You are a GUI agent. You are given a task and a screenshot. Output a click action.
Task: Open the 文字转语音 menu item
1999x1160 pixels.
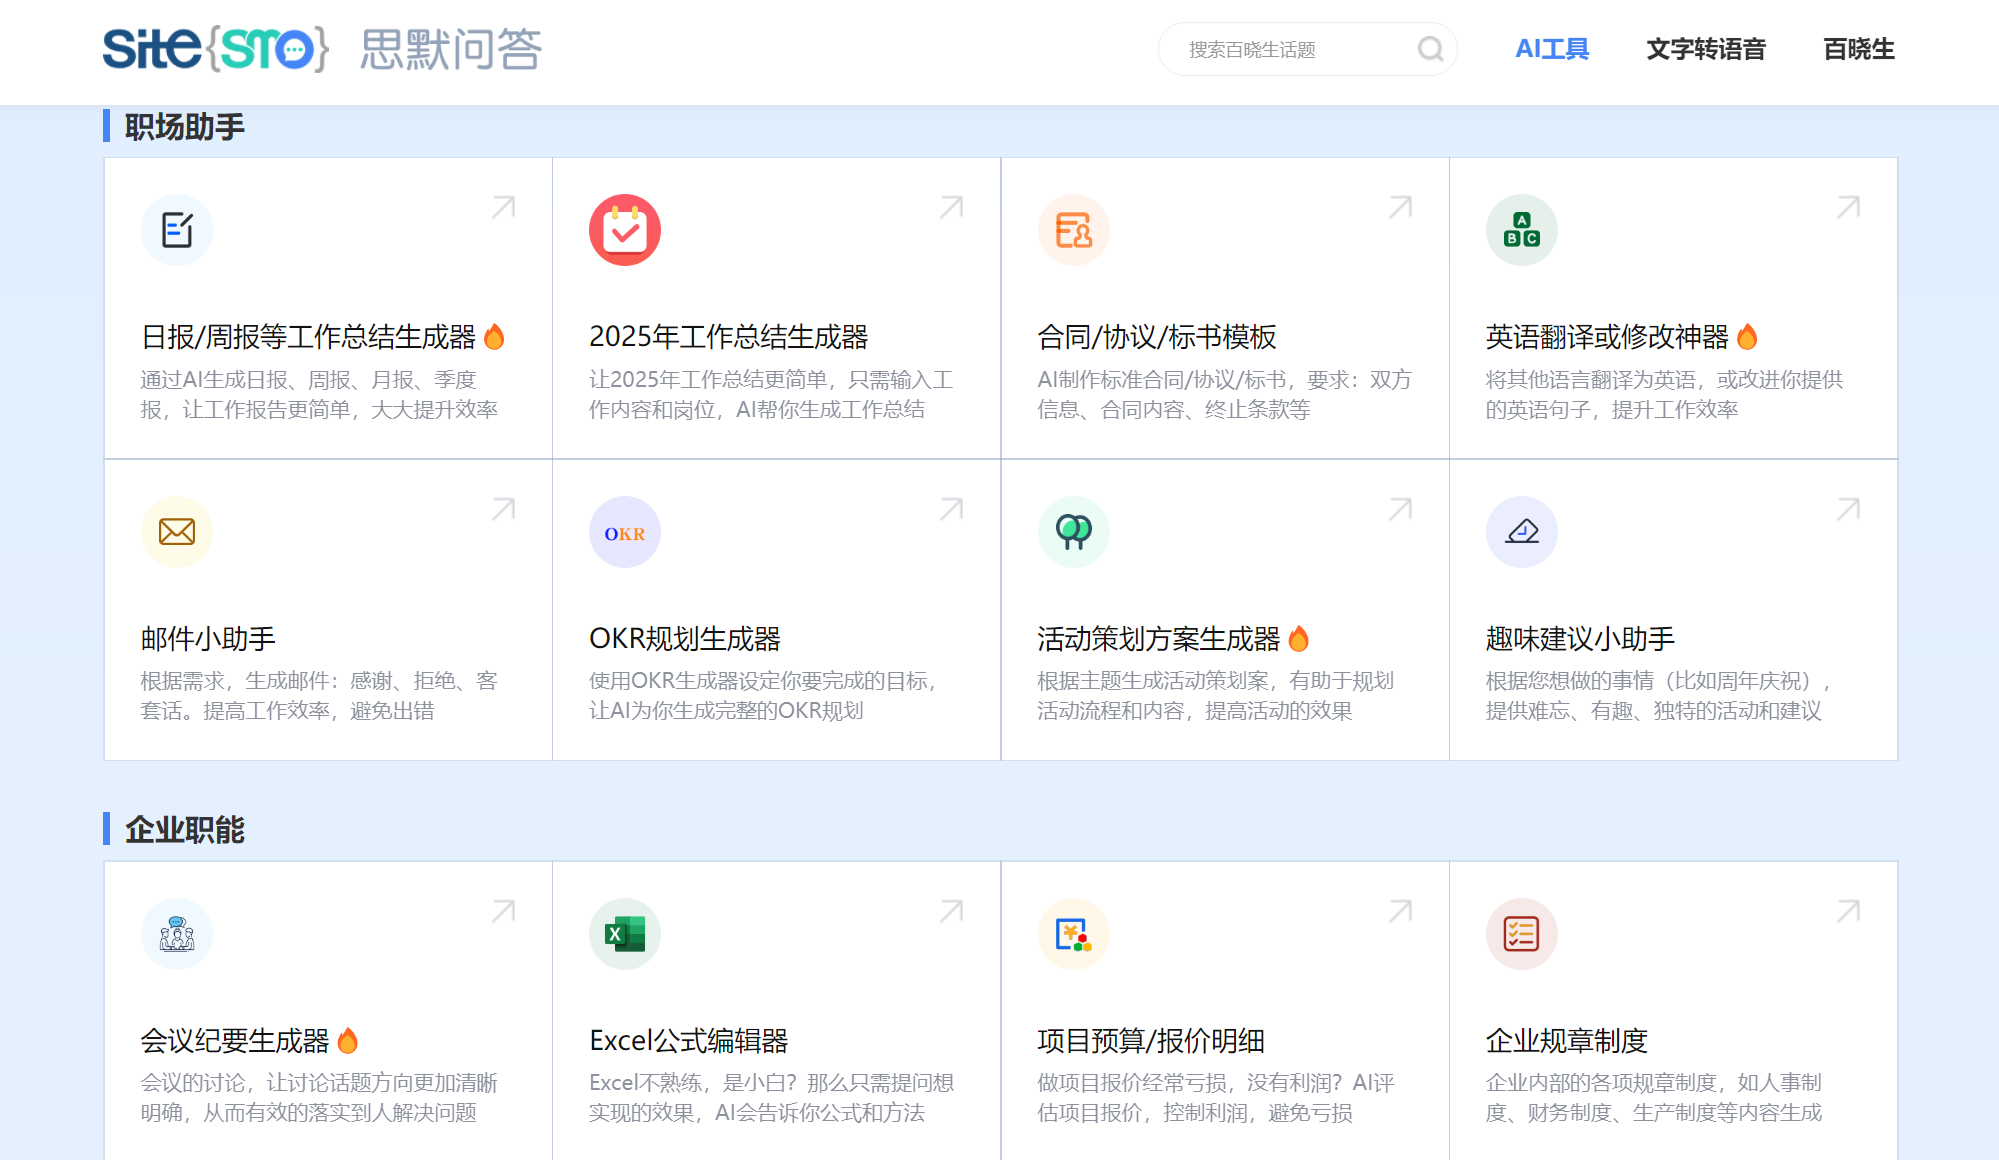click(1706, 48)
